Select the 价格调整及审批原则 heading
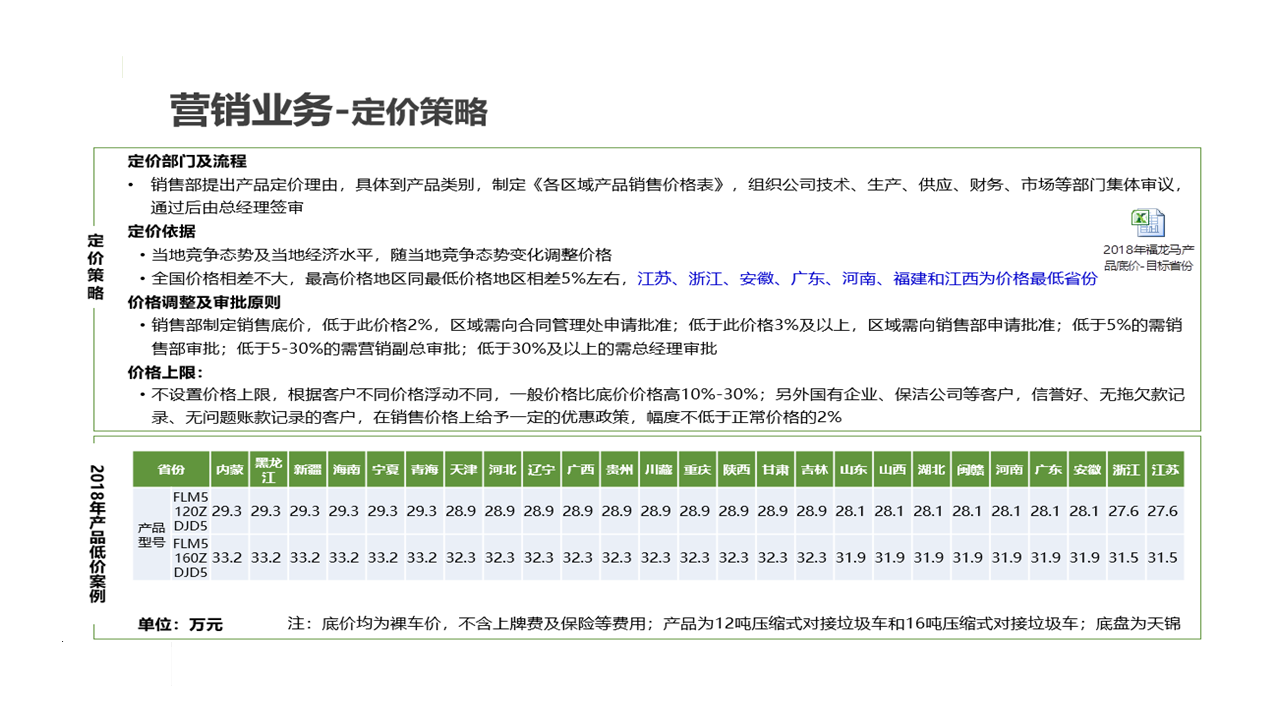 point(204,302)
